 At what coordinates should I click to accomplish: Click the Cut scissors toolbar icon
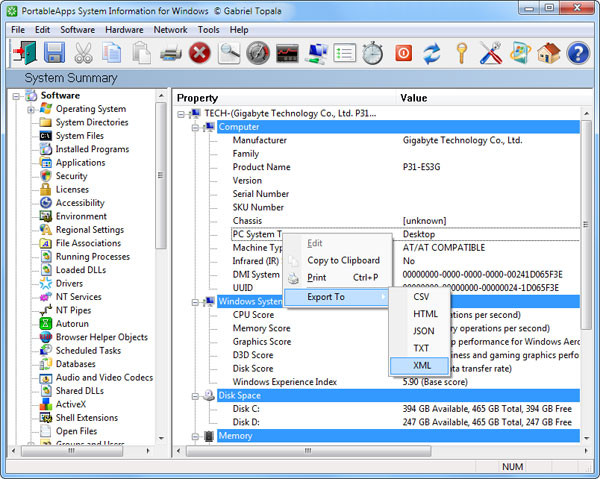tap(83, 52)
